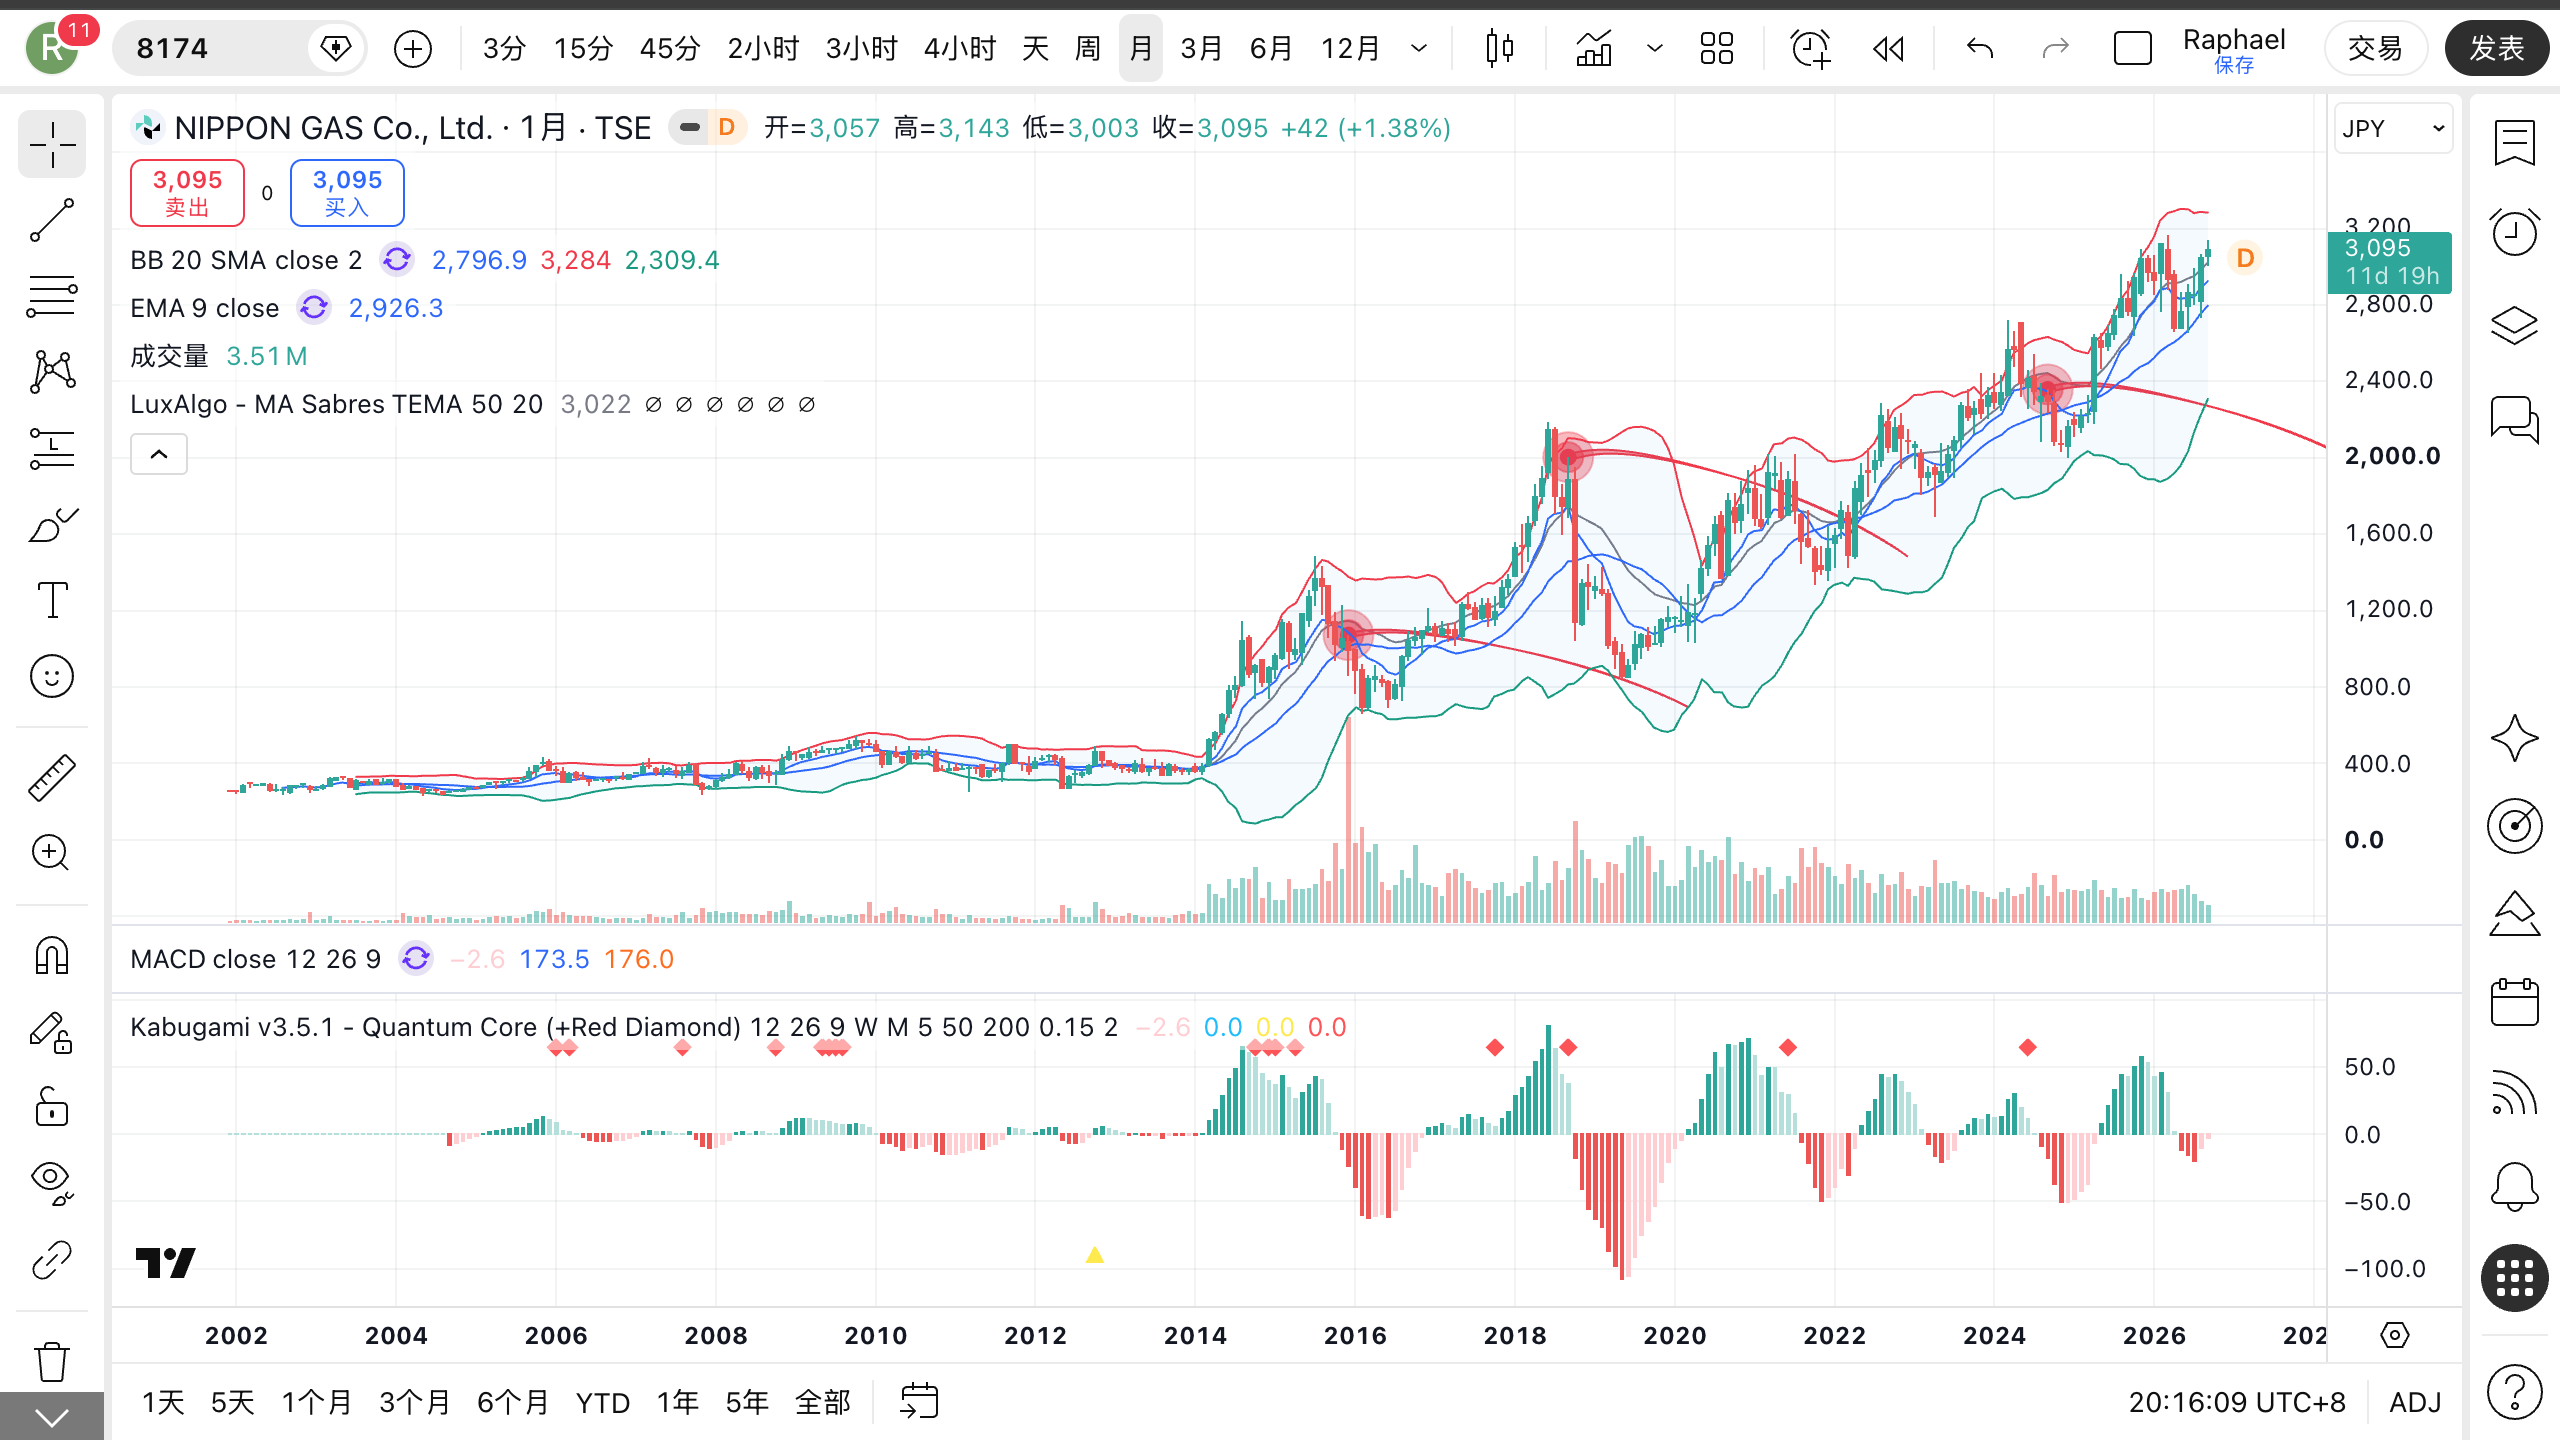
Task: Select the 月 monthly timeframe
Action: 1141,48
